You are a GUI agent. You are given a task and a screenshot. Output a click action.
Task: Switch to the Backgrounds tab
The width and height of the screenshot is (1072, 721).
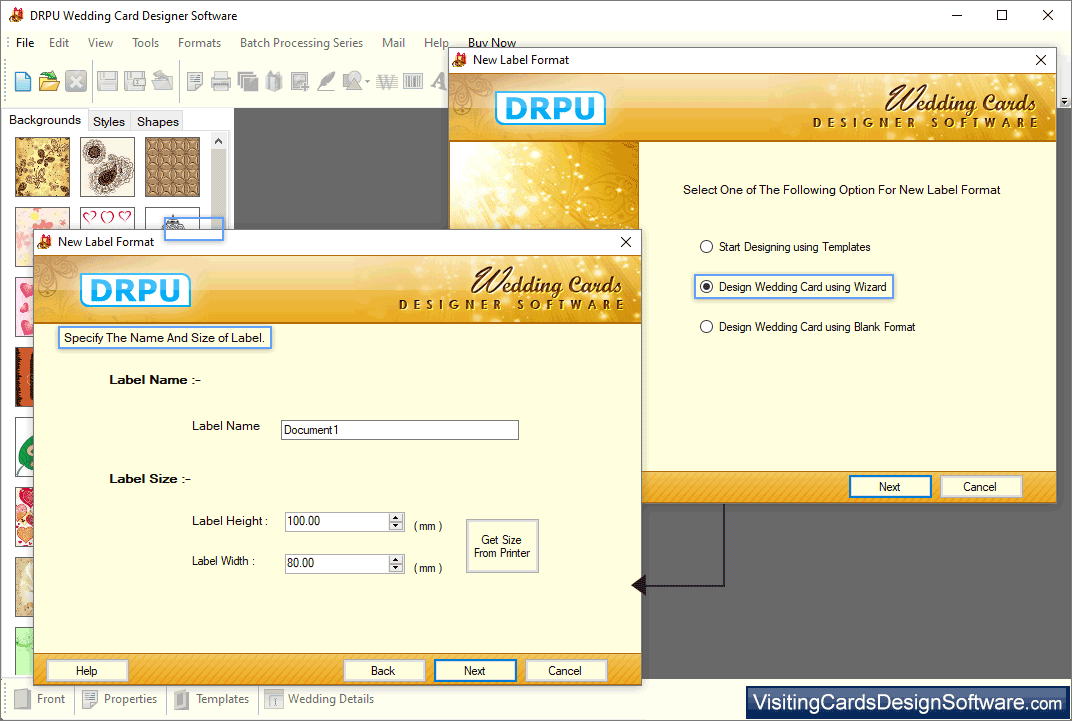pyautogui.click(x=45, y=120)
